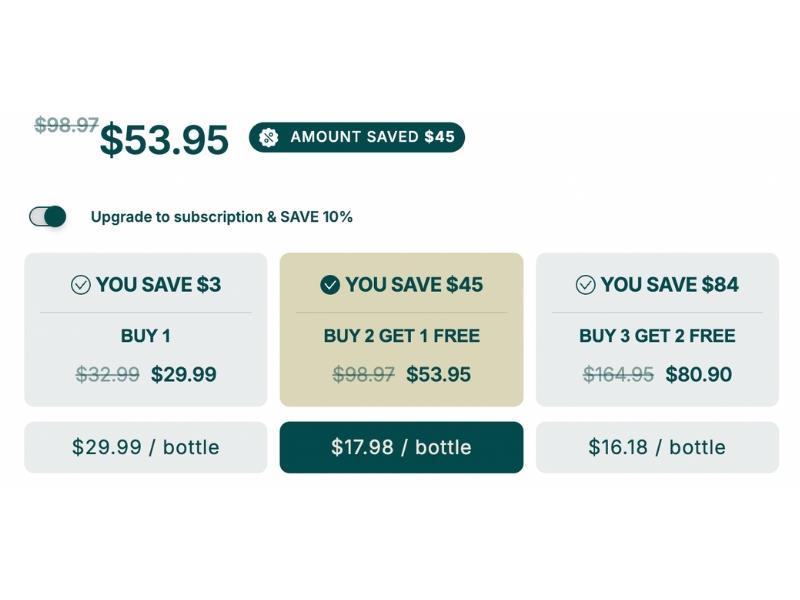
Task: Click the $29.99 / bottle button
Action: tap(146, 447)
